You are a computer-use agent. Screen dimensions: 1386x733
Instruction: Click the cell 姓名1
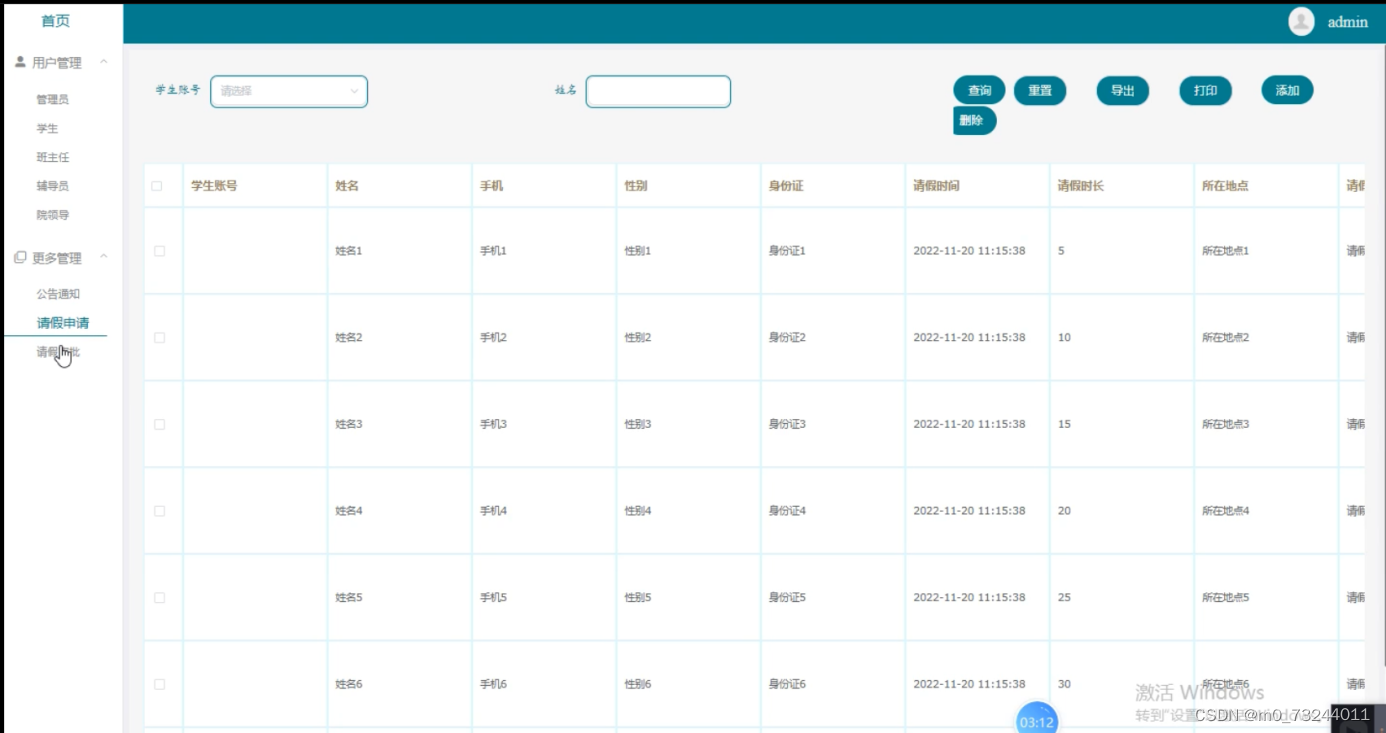(348, 251)
